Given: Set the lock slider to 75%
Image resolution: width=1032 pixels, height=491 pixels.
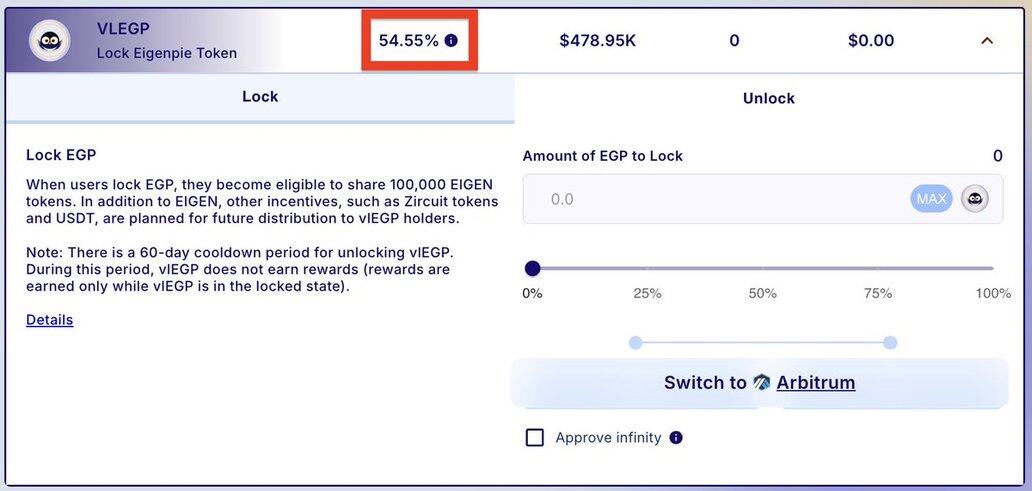Looking at the screenshot, I should point(878,268).
